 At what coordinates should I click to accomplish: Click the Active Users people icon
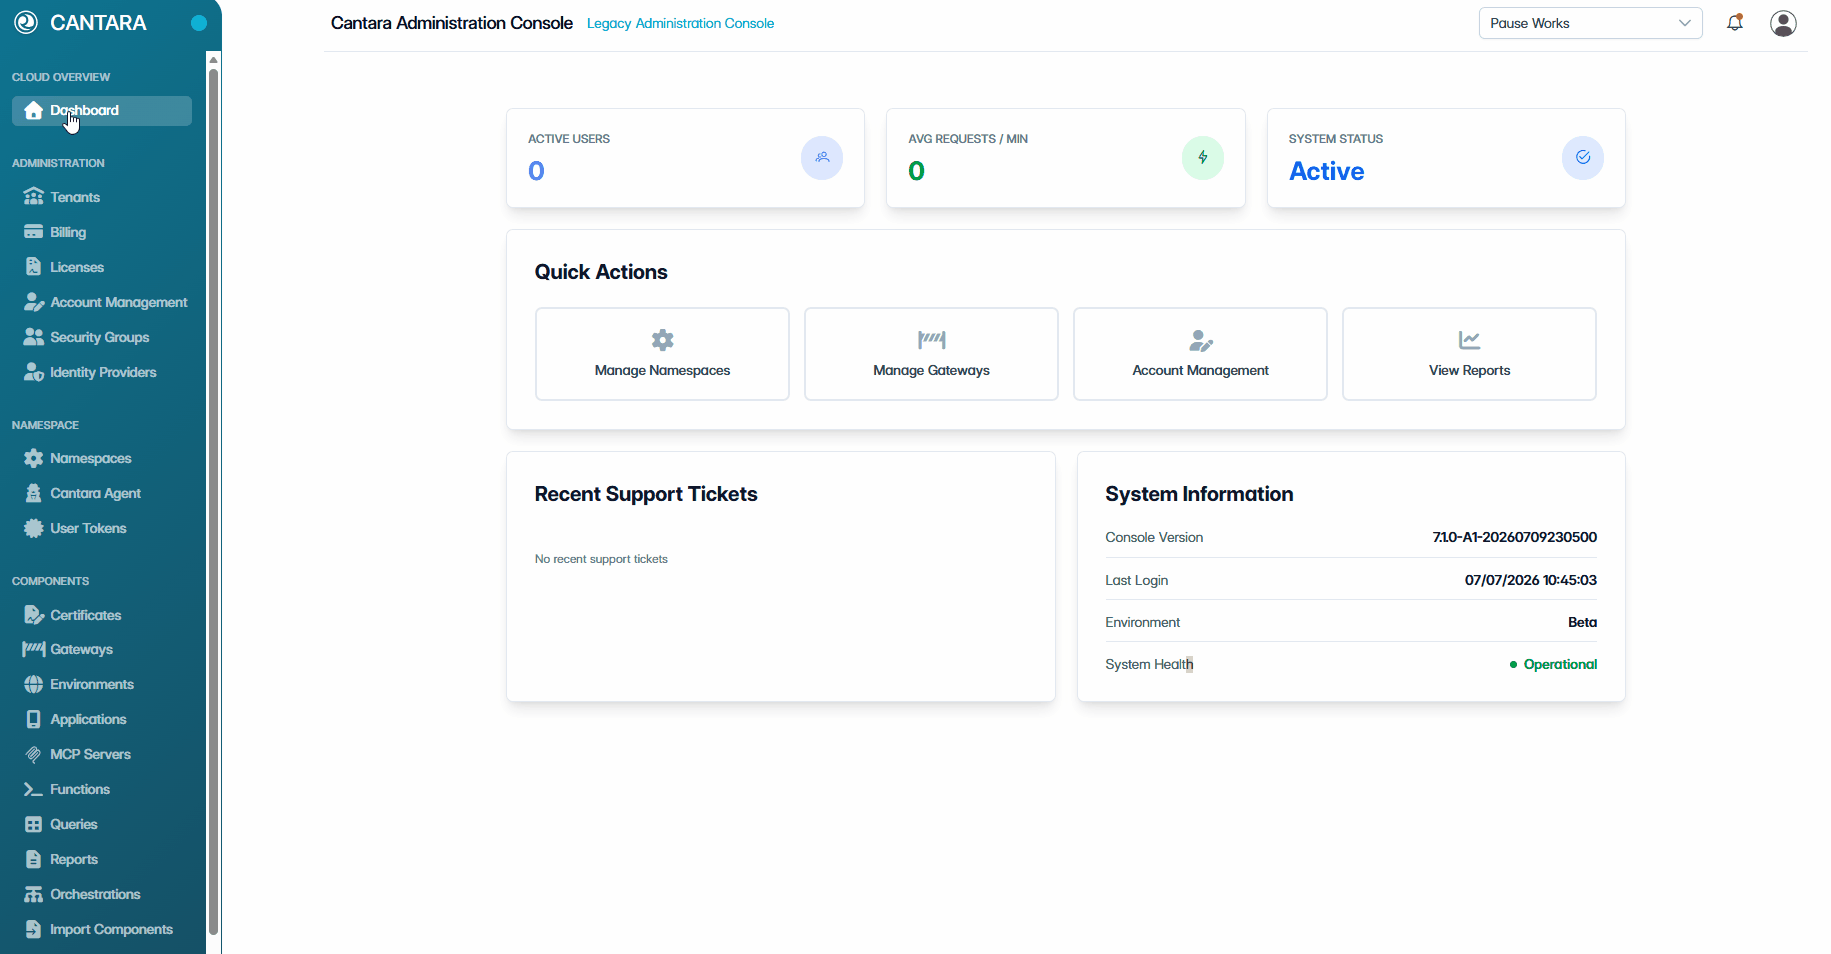(x=822, y=158)
